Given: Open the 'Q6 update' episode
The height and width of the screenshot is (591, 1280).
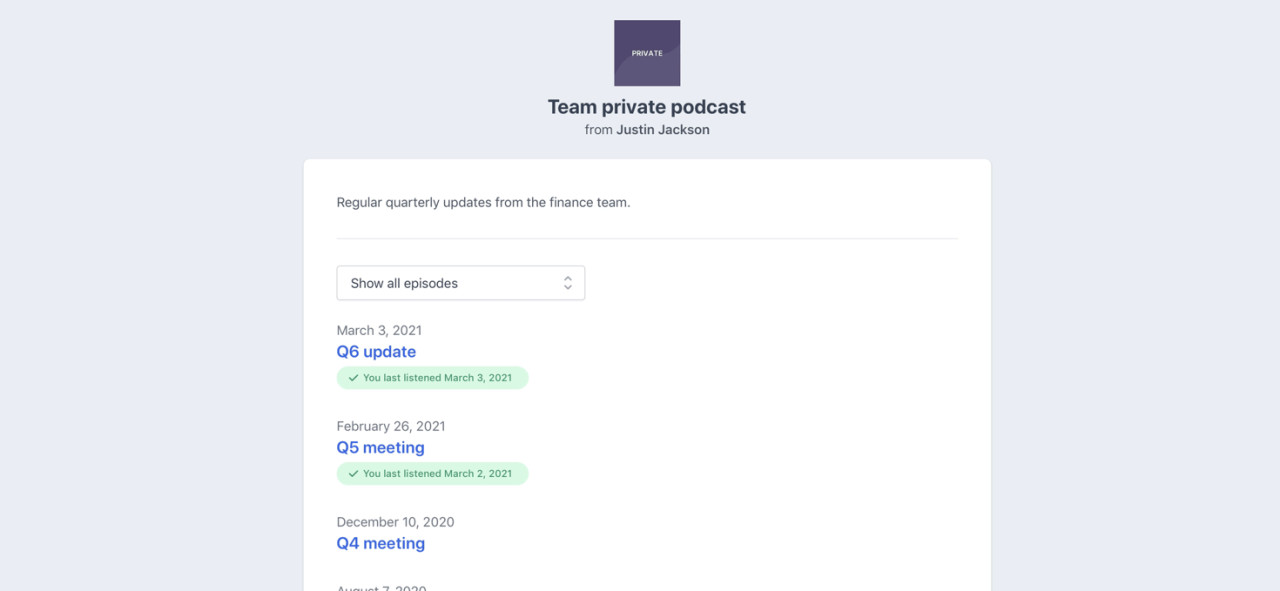Looking at the screenshot, I should pyautogui.click(x=376, y=351).
